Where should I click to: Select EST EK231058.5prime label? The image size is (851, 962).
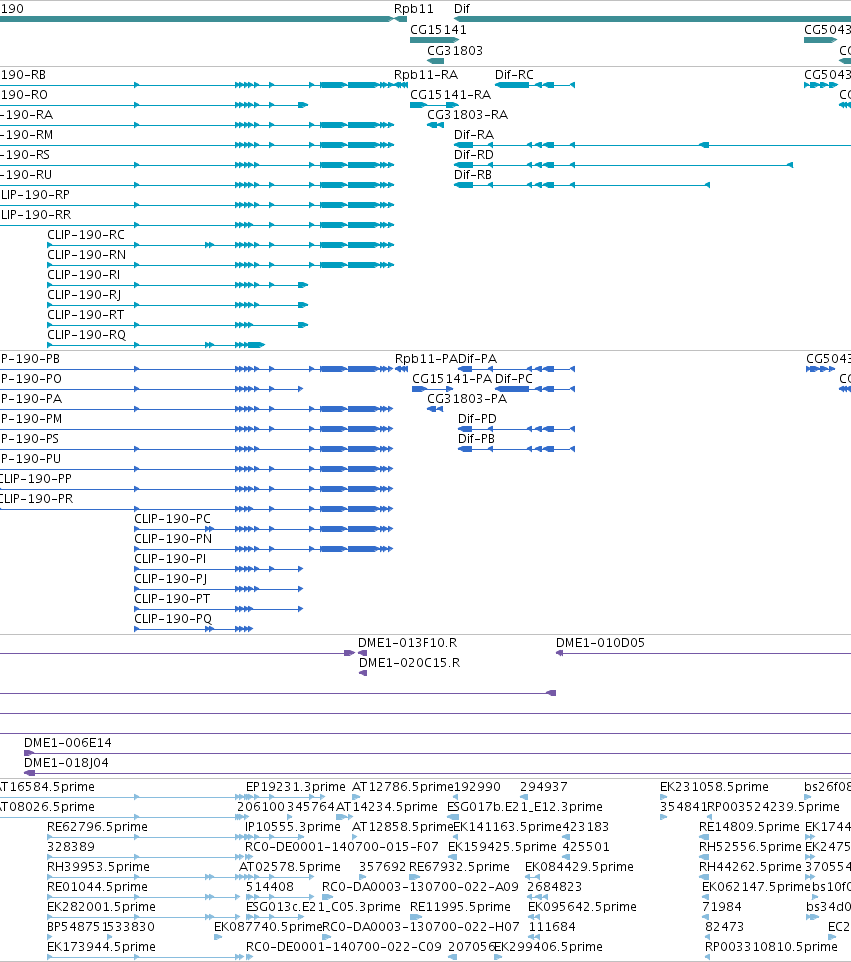coord(714,787)
